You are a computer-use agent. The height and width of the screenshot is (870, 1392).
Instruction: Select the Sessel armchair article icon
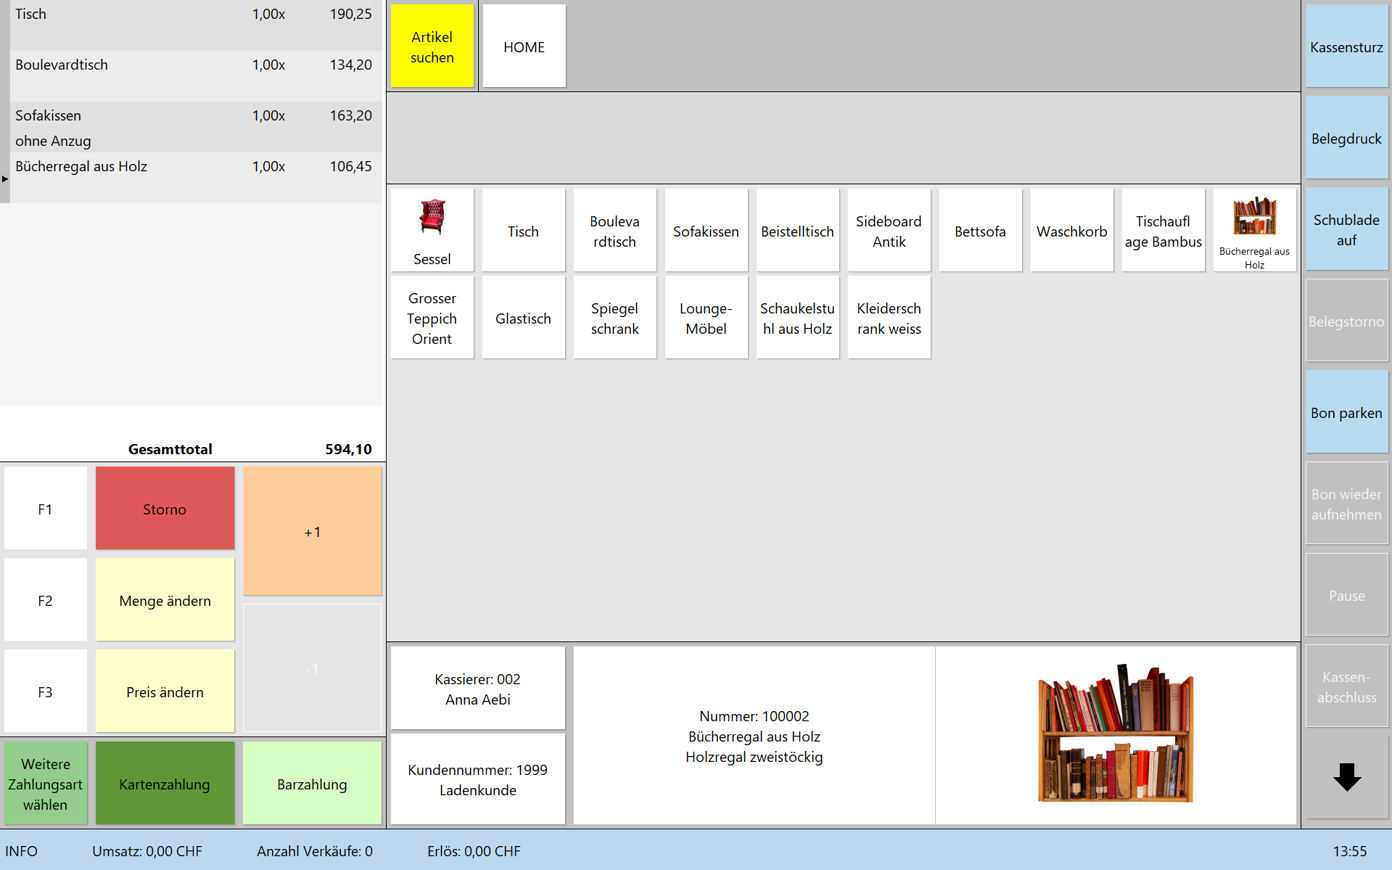(432, 230)
